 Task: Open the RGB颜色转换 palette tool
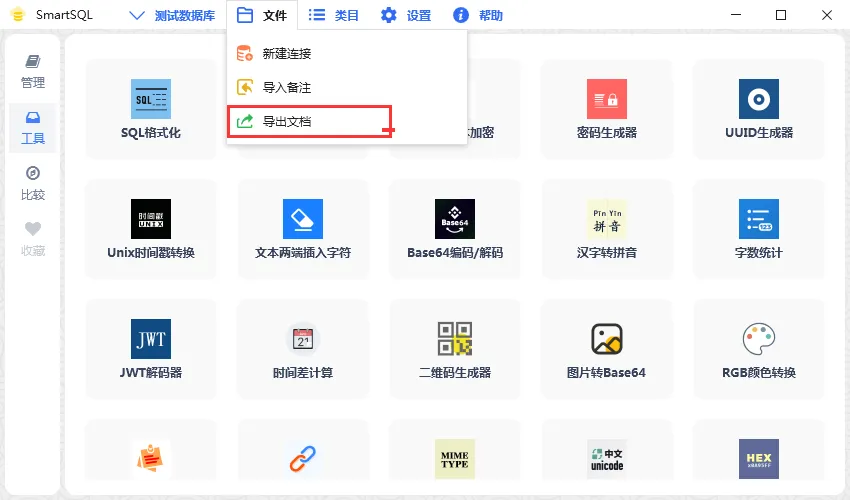point(758,349)
